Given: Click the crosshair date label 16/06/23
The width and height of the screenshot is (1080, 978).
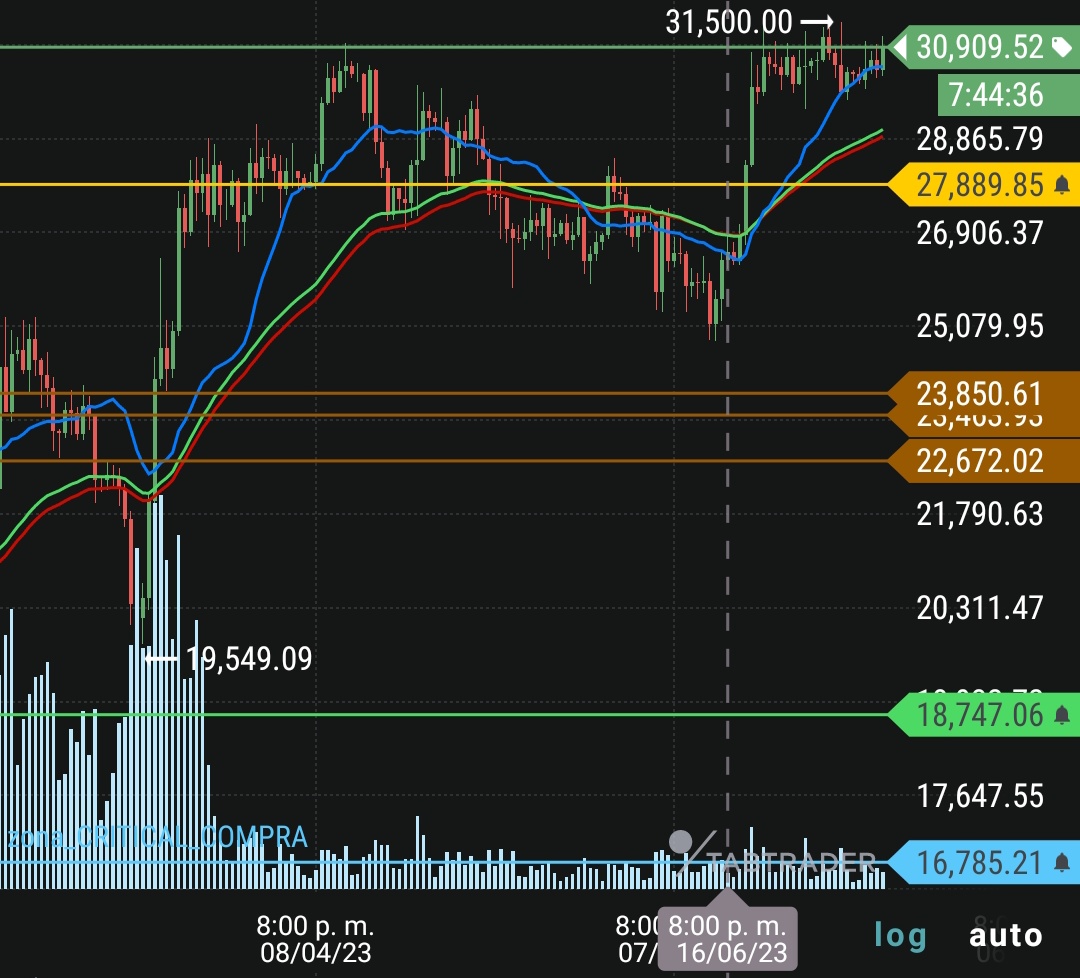Looking at the screenshot, I should pyautogui.click(x=727, y=939).
